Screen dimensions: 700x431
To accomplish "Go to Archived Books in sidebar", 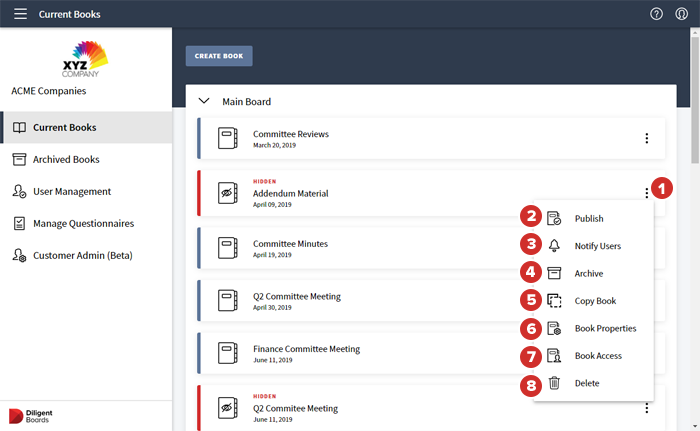I will pyautogui.click(x=66, y=159).
